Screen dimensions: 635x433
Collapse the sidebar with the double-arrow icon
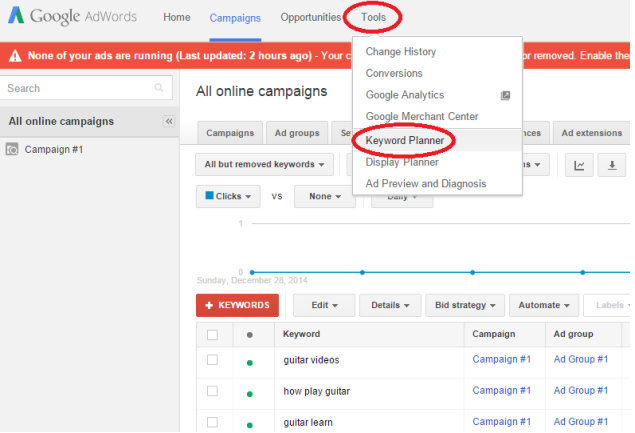point(169,121)
